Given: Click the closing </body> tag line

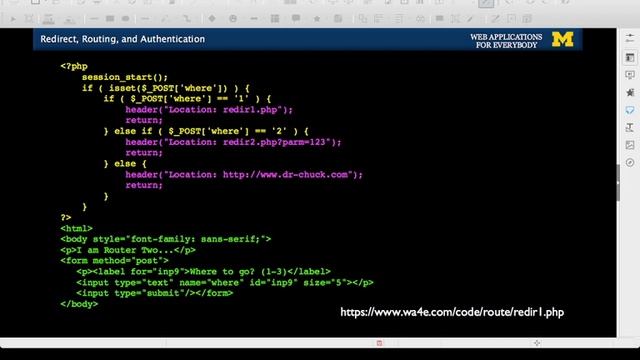Looking at the screenshot, I should [x=79, y=304].
